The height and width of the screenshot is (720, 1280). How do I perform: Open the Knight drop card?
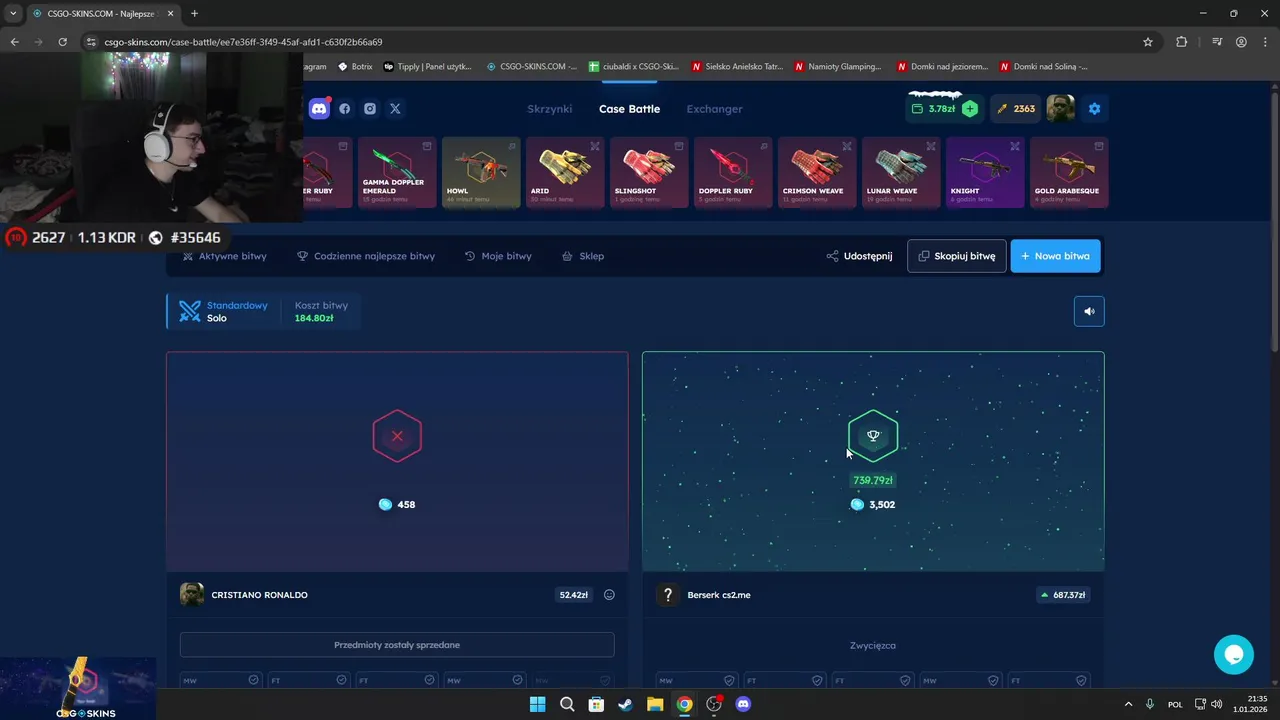point(985,172)
